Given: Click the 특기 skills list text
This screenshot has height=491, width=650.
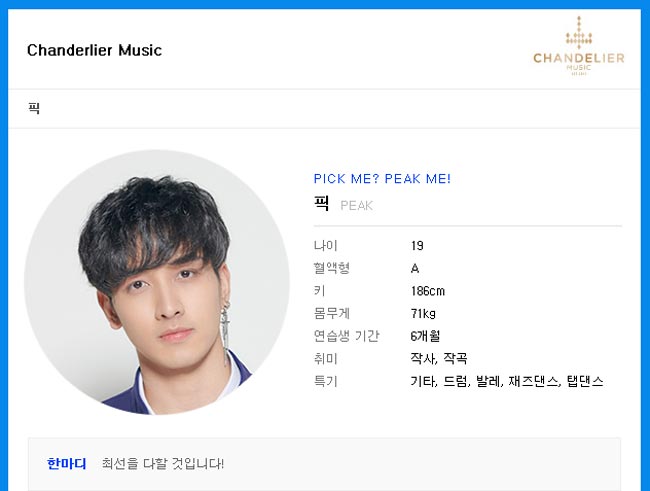Looking at the screenshot, I should click(x=507, y=381).
